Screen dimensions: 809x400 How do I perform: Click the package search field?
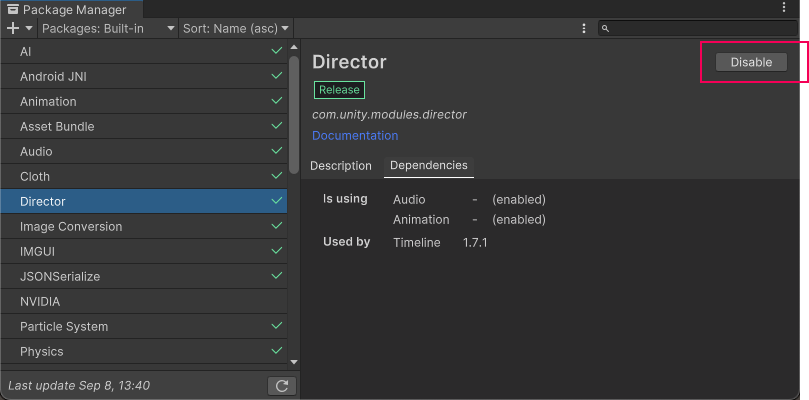pos(700,28)
